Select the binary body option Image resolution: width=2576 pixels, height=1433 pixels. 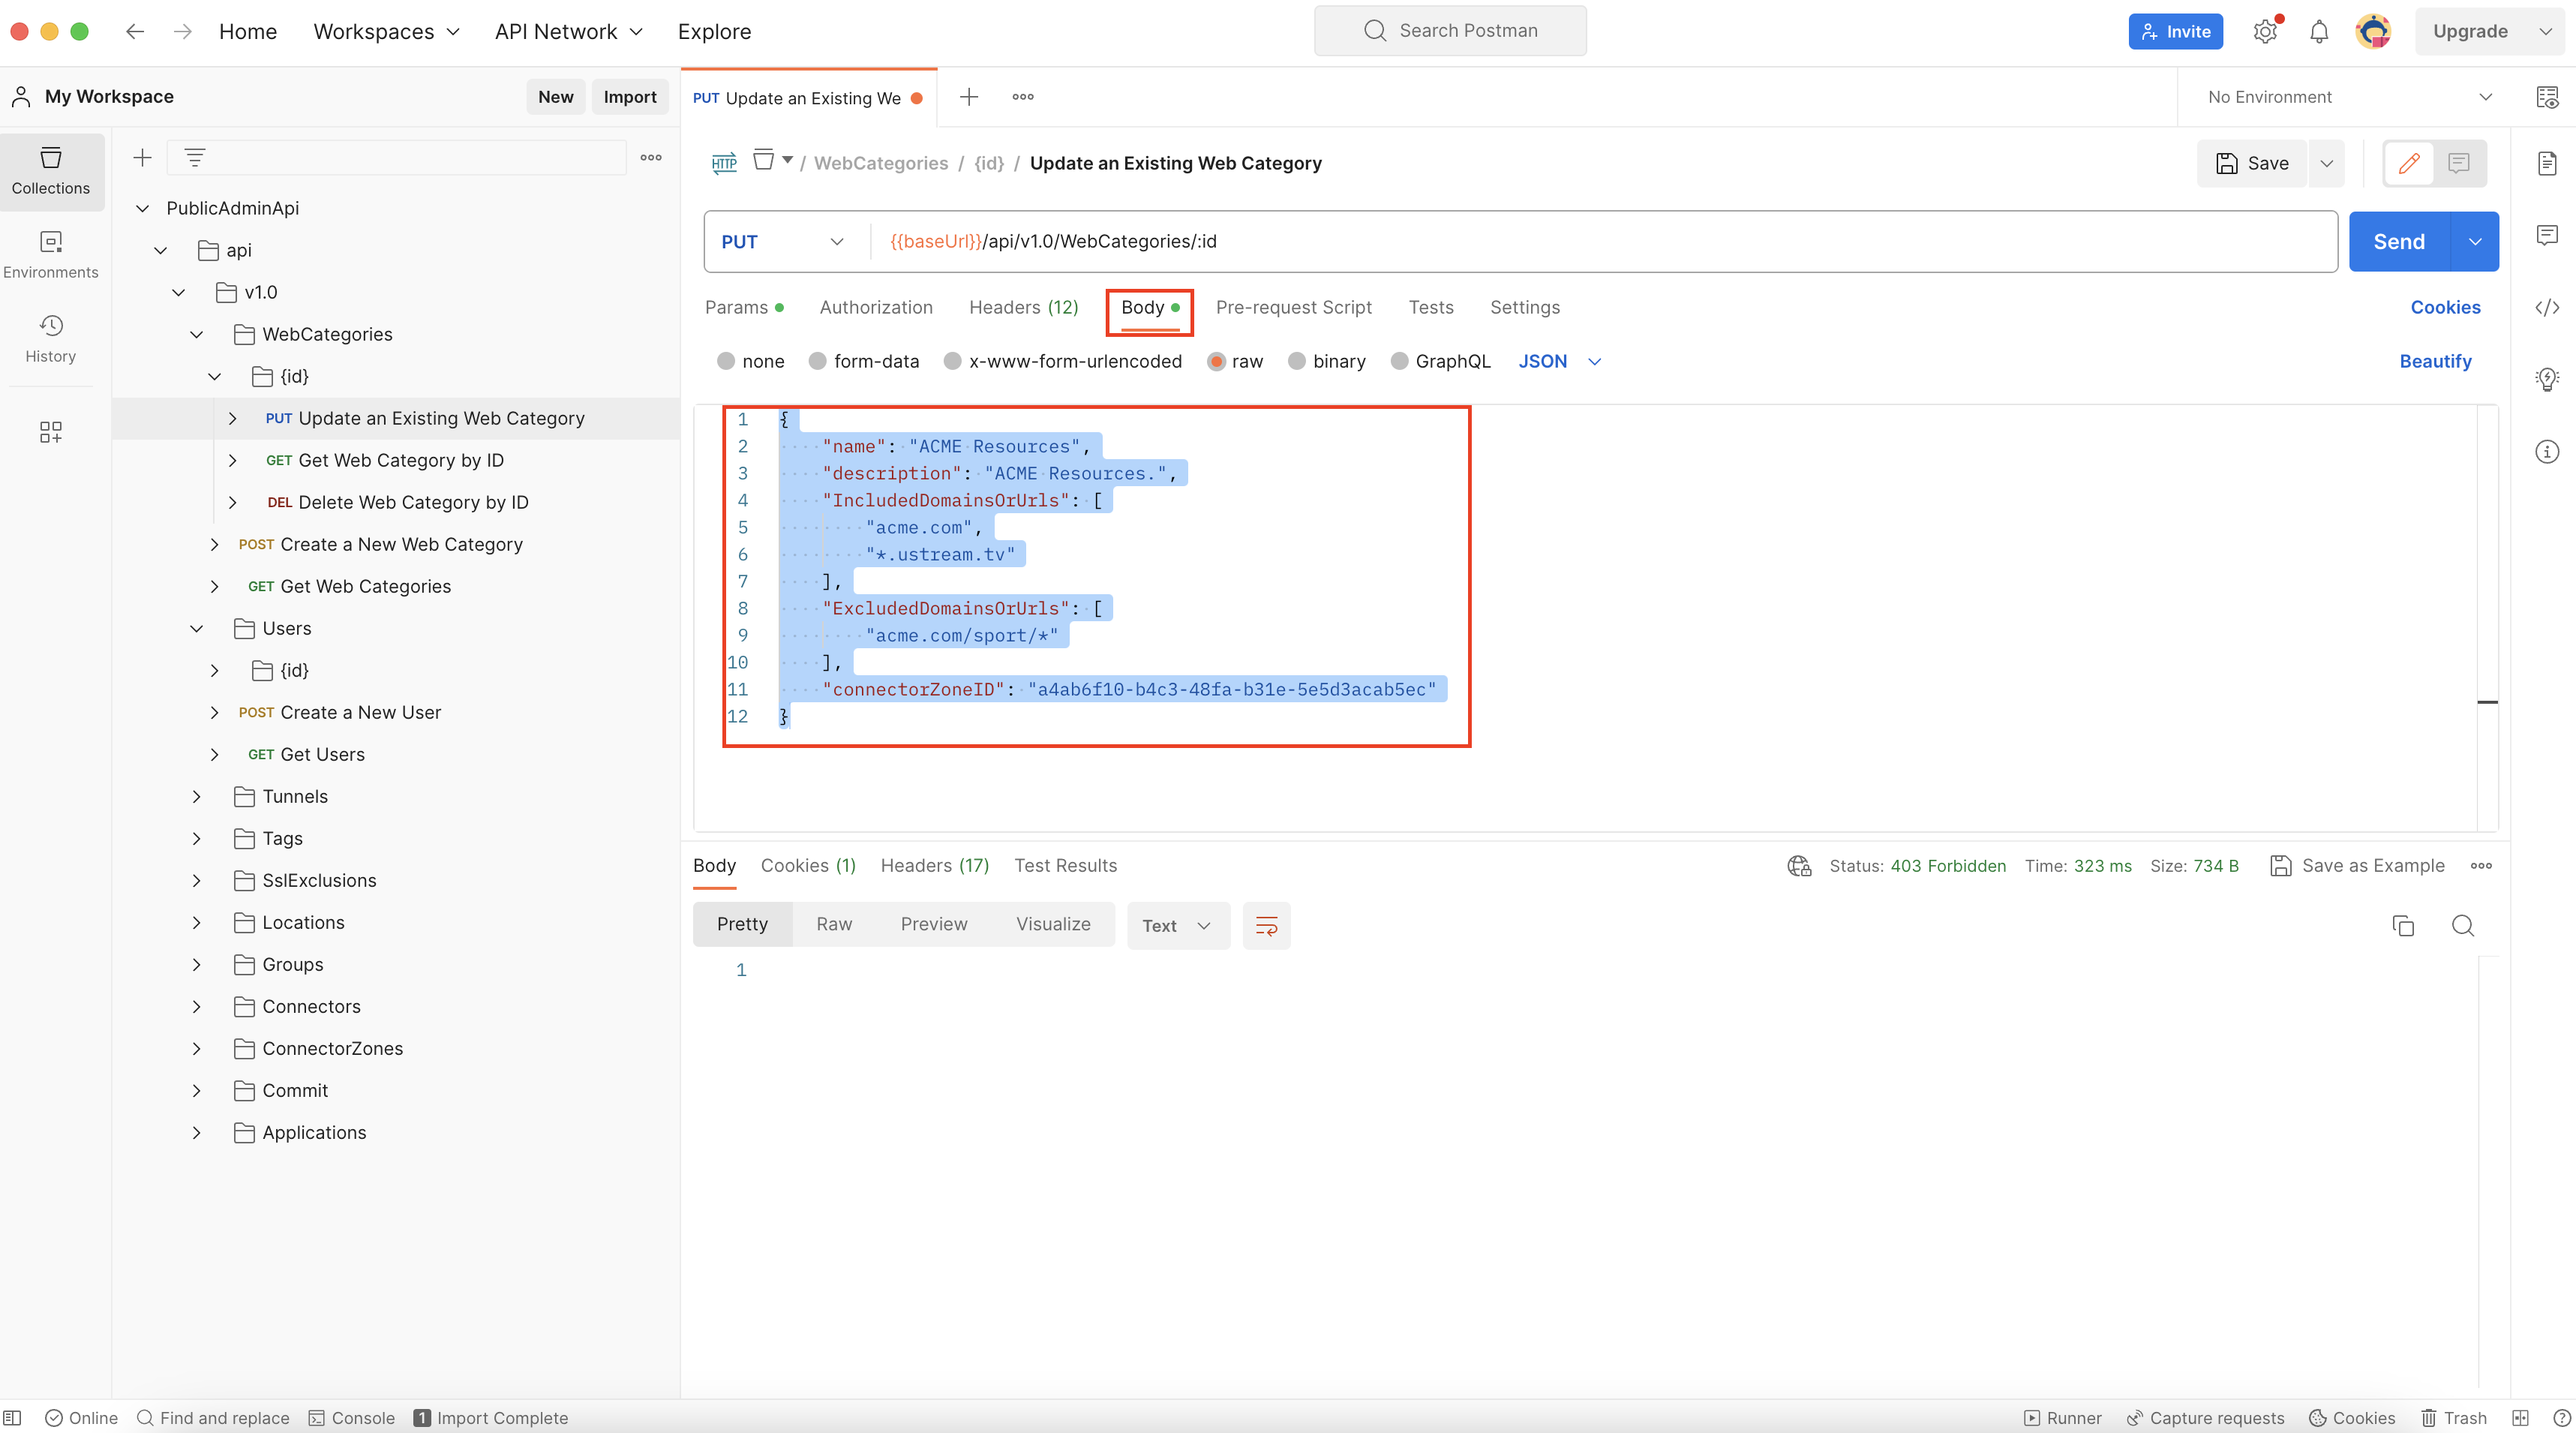point(1297,361)
